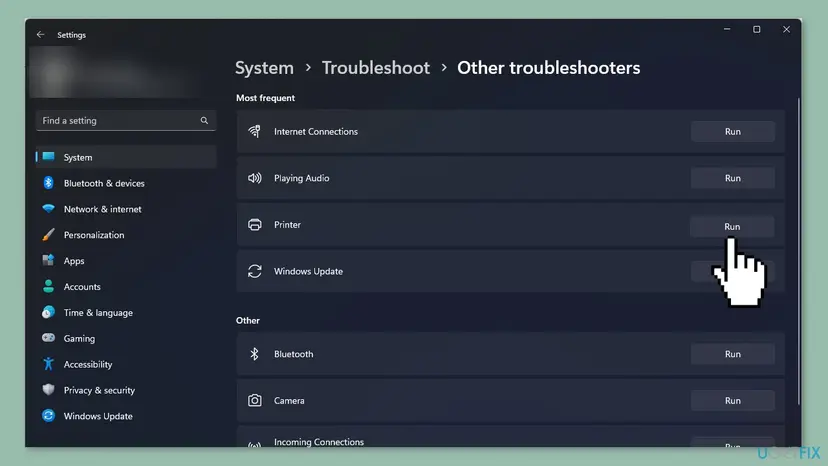Run the Camera troubleshooter

pyautogui.click(x=732, y=400)
